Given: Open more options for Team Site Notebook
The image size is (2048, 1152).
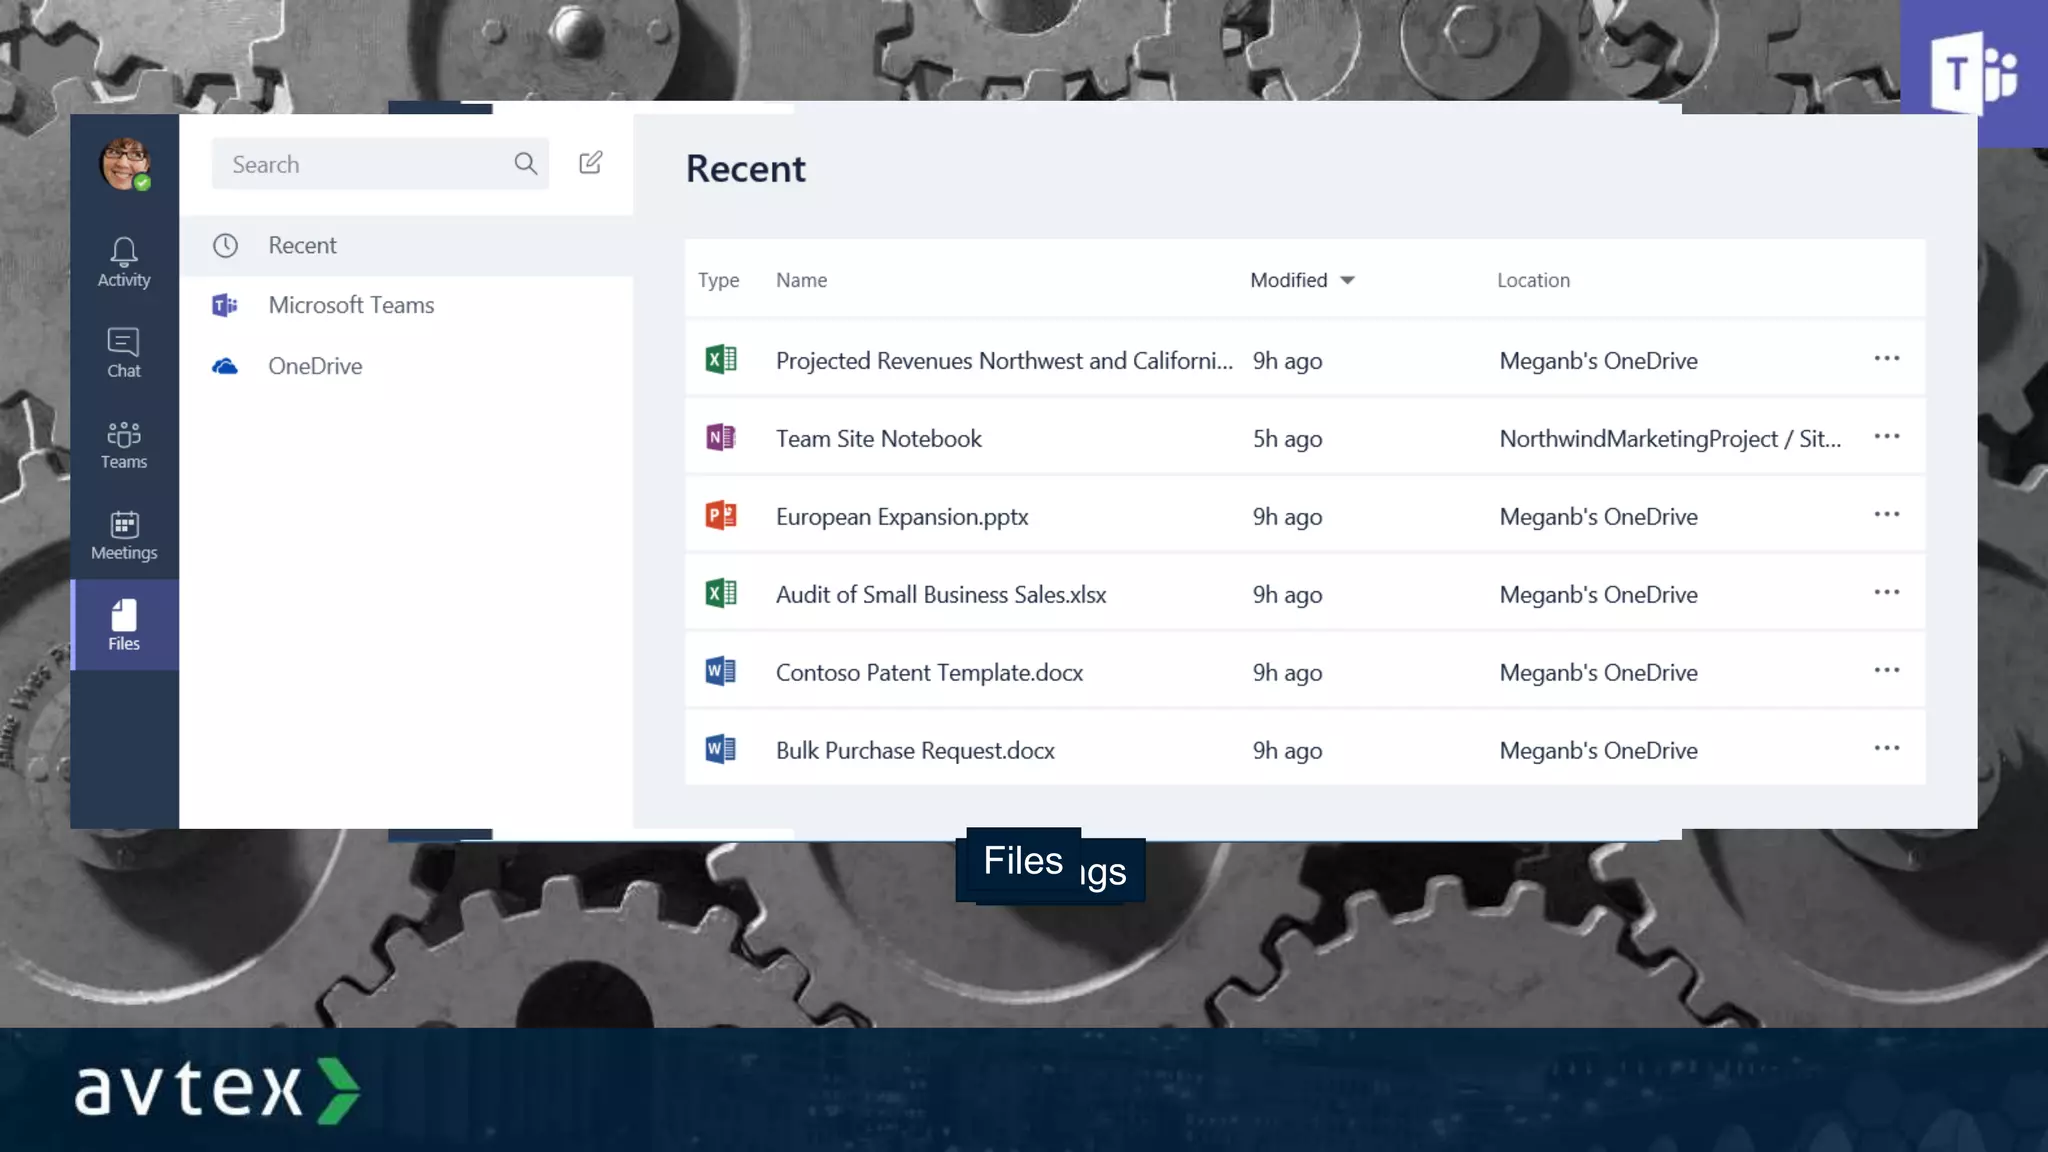Looking at the screenshot, I should tap(1886, 436).
